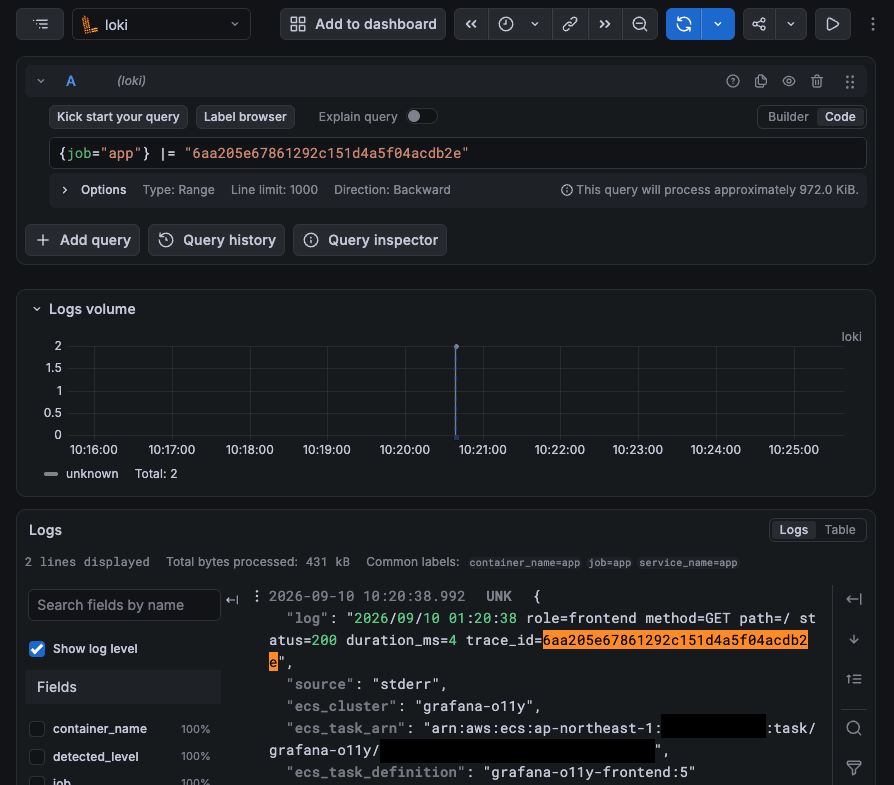The image size is (894, 785).
Task: Check the detected_level field
Action: pyautogui.click(x=37, y=756)
